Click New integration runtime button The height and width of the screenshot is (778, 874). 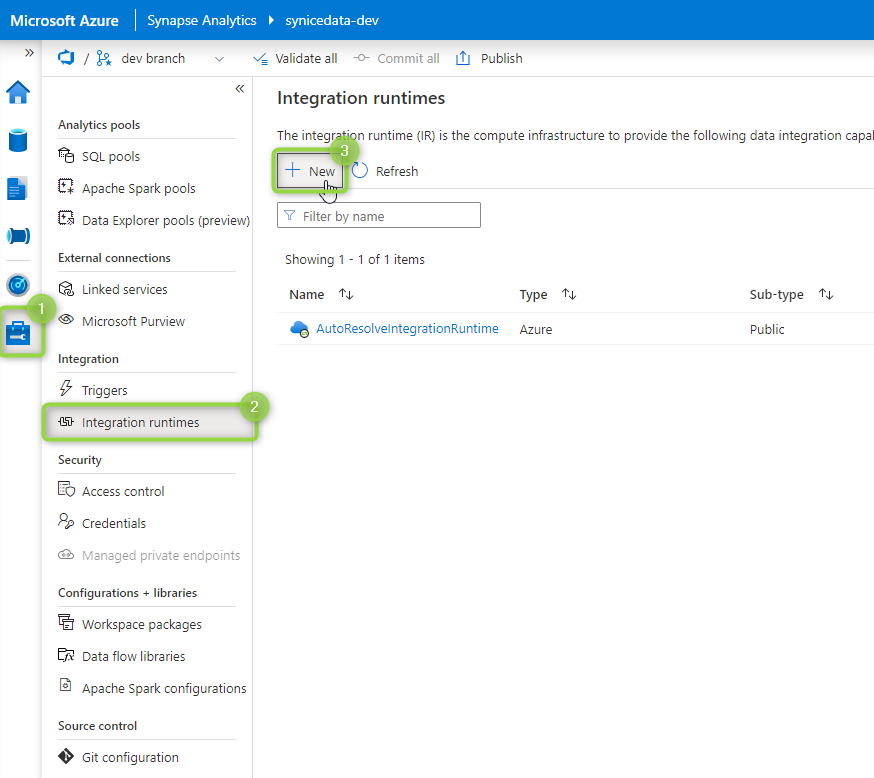[310, 171]
